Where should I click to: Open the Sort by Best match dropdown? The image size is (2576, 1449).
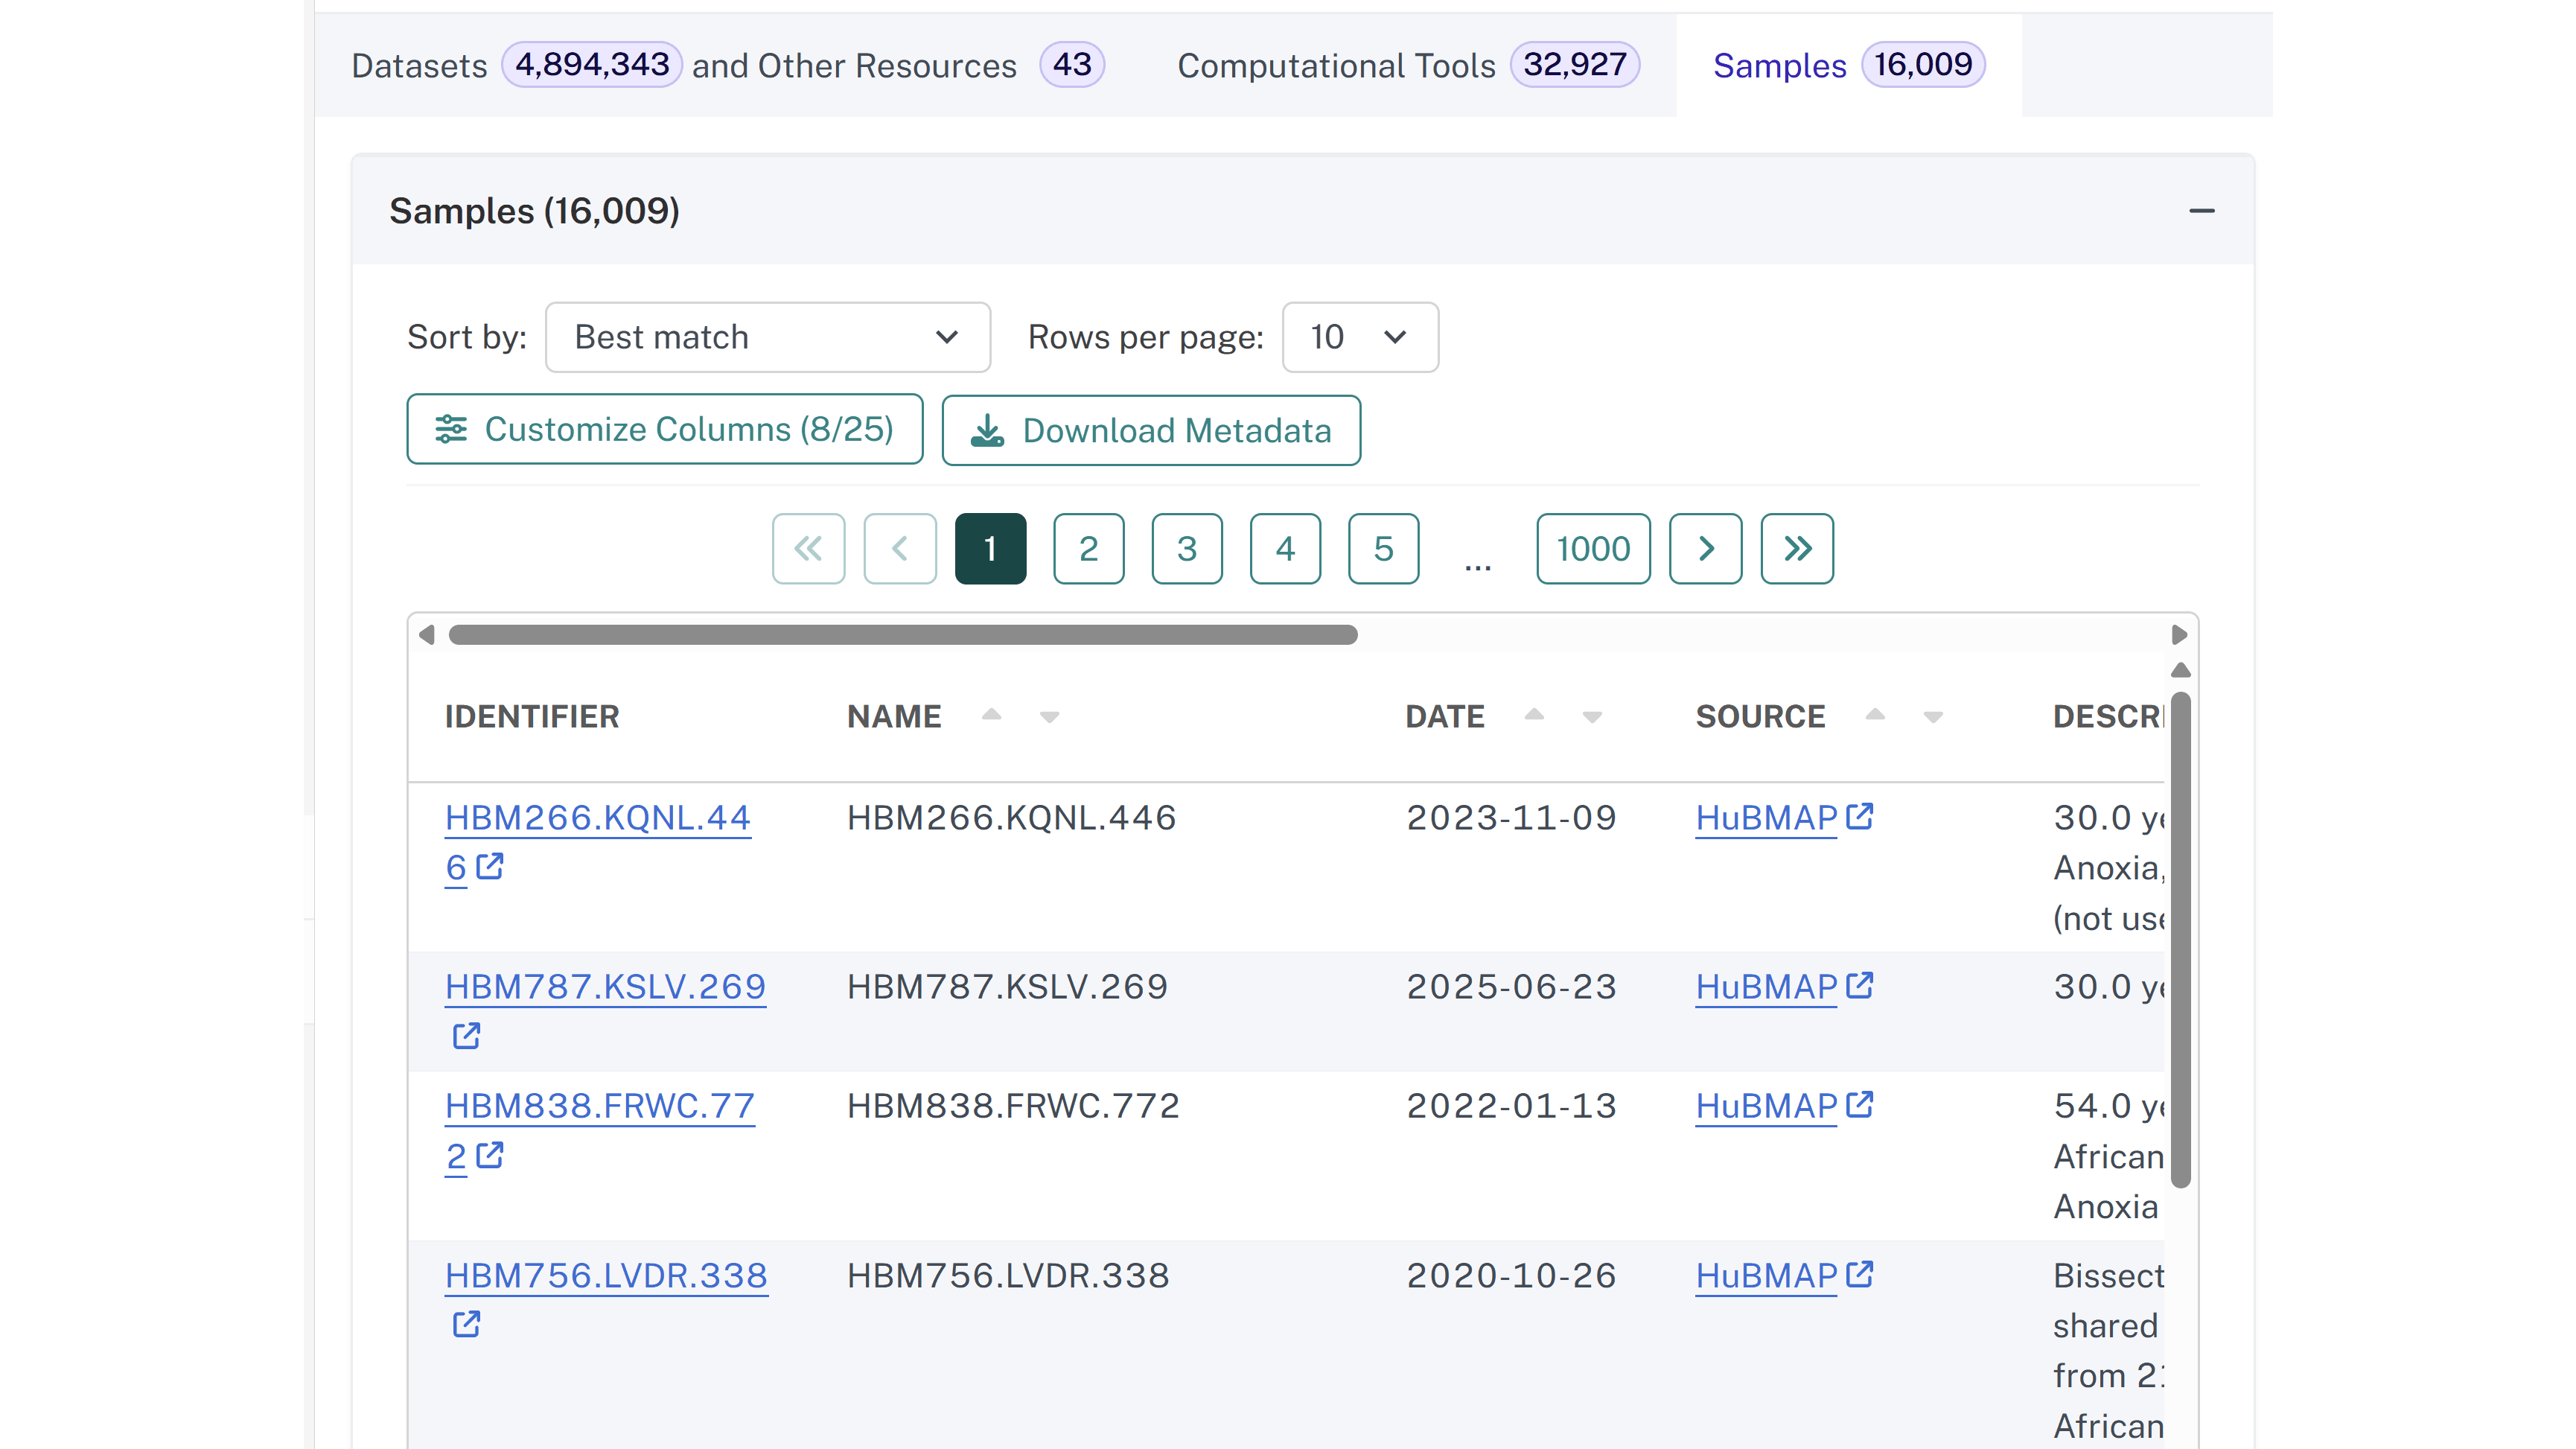coord(767,337)
